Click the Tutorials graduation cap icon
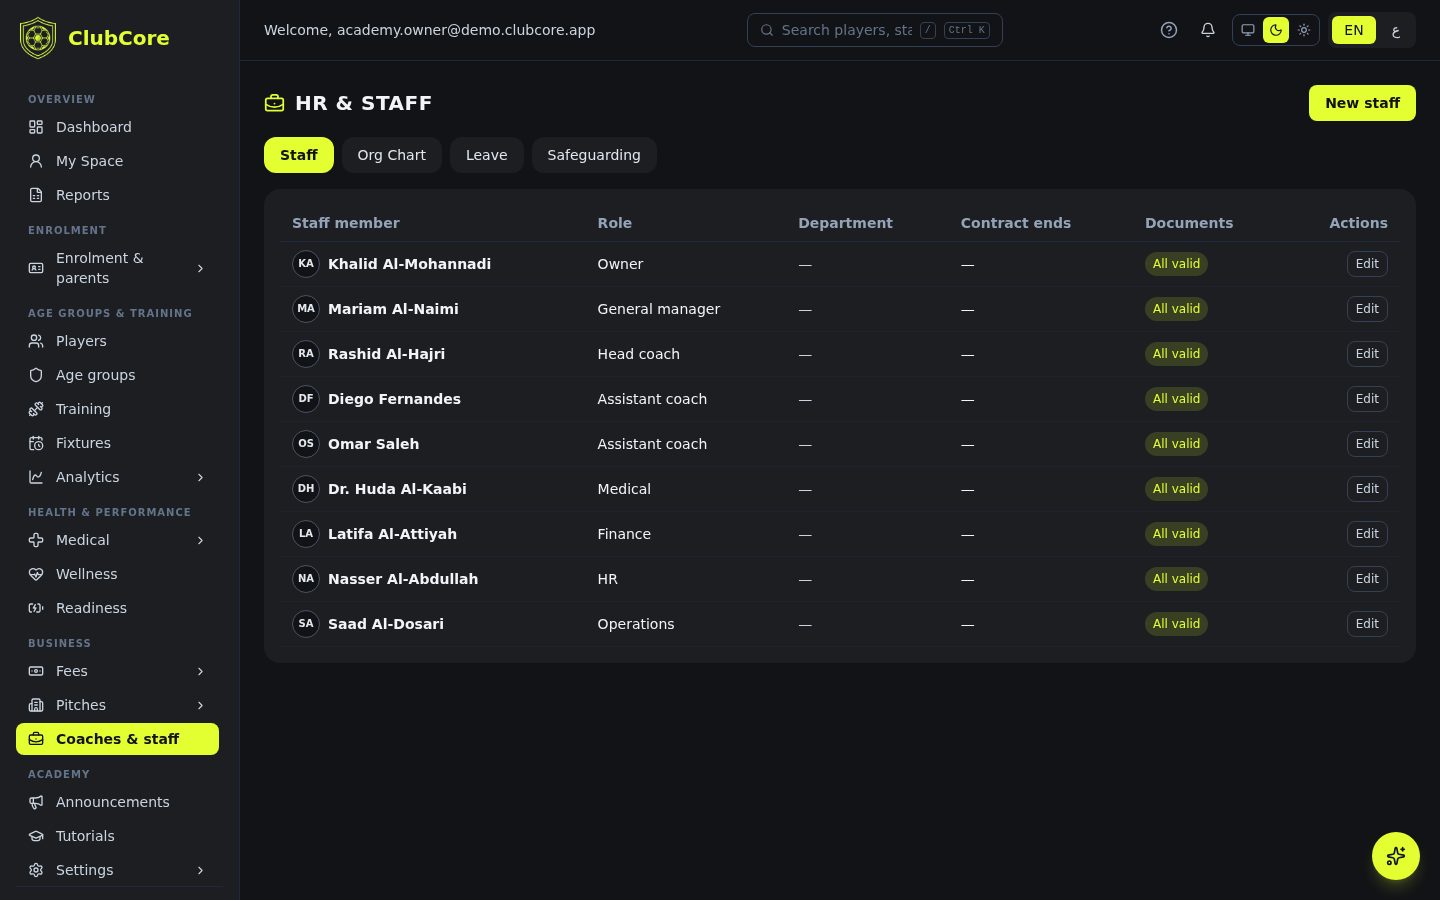1440x900 pixels. click(36, 836)
